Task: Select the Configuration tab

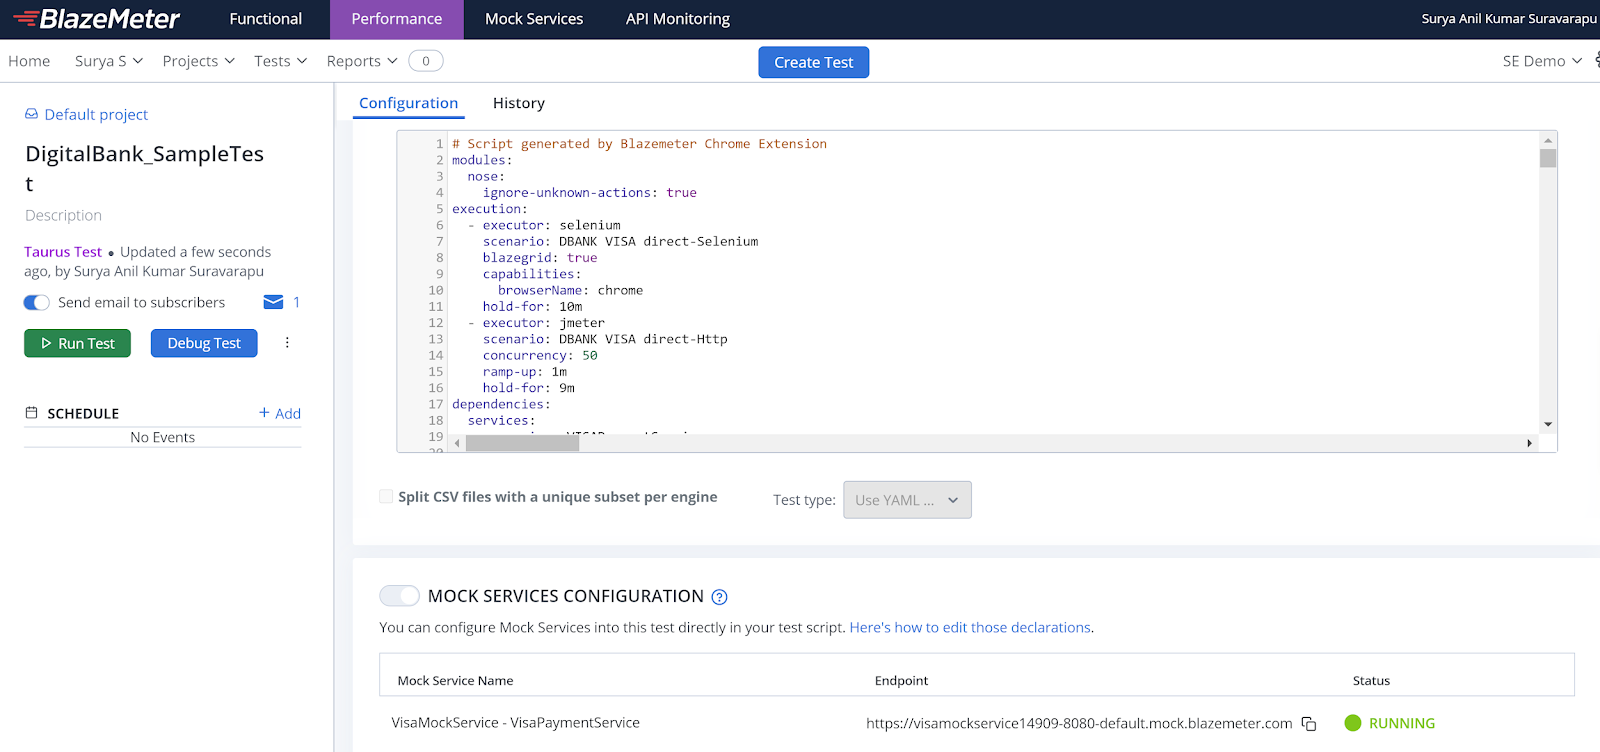Action: (408, 103)
